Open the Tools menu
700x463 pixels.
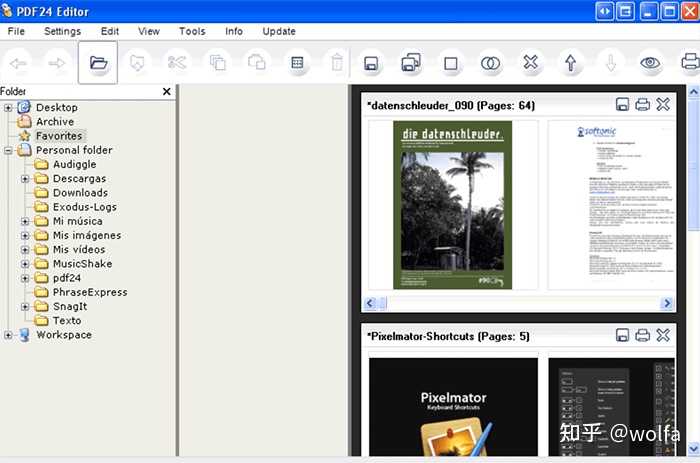point(192,31)
